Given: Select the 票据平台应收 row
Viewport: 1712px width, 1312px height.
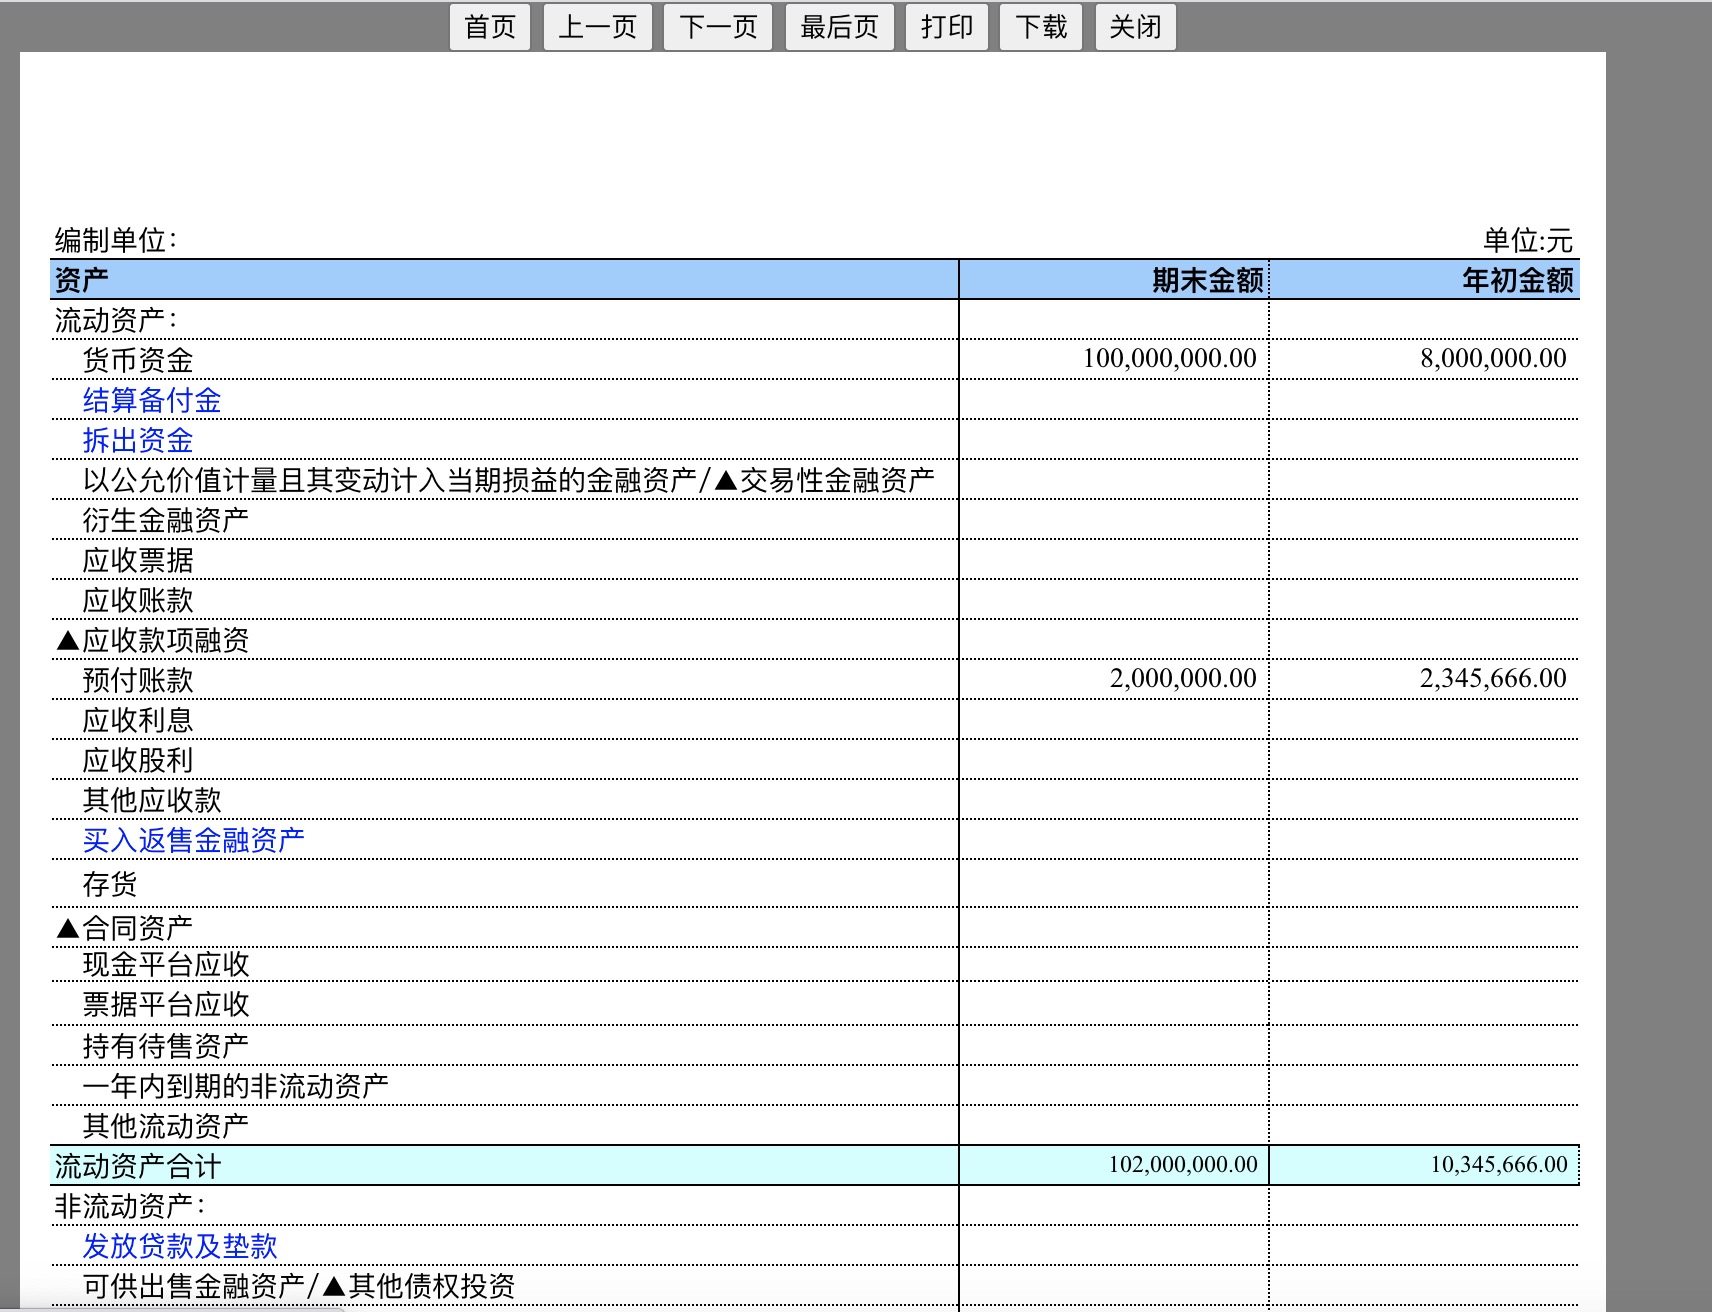Looking at the screenshot, I should pos(815,1004).
